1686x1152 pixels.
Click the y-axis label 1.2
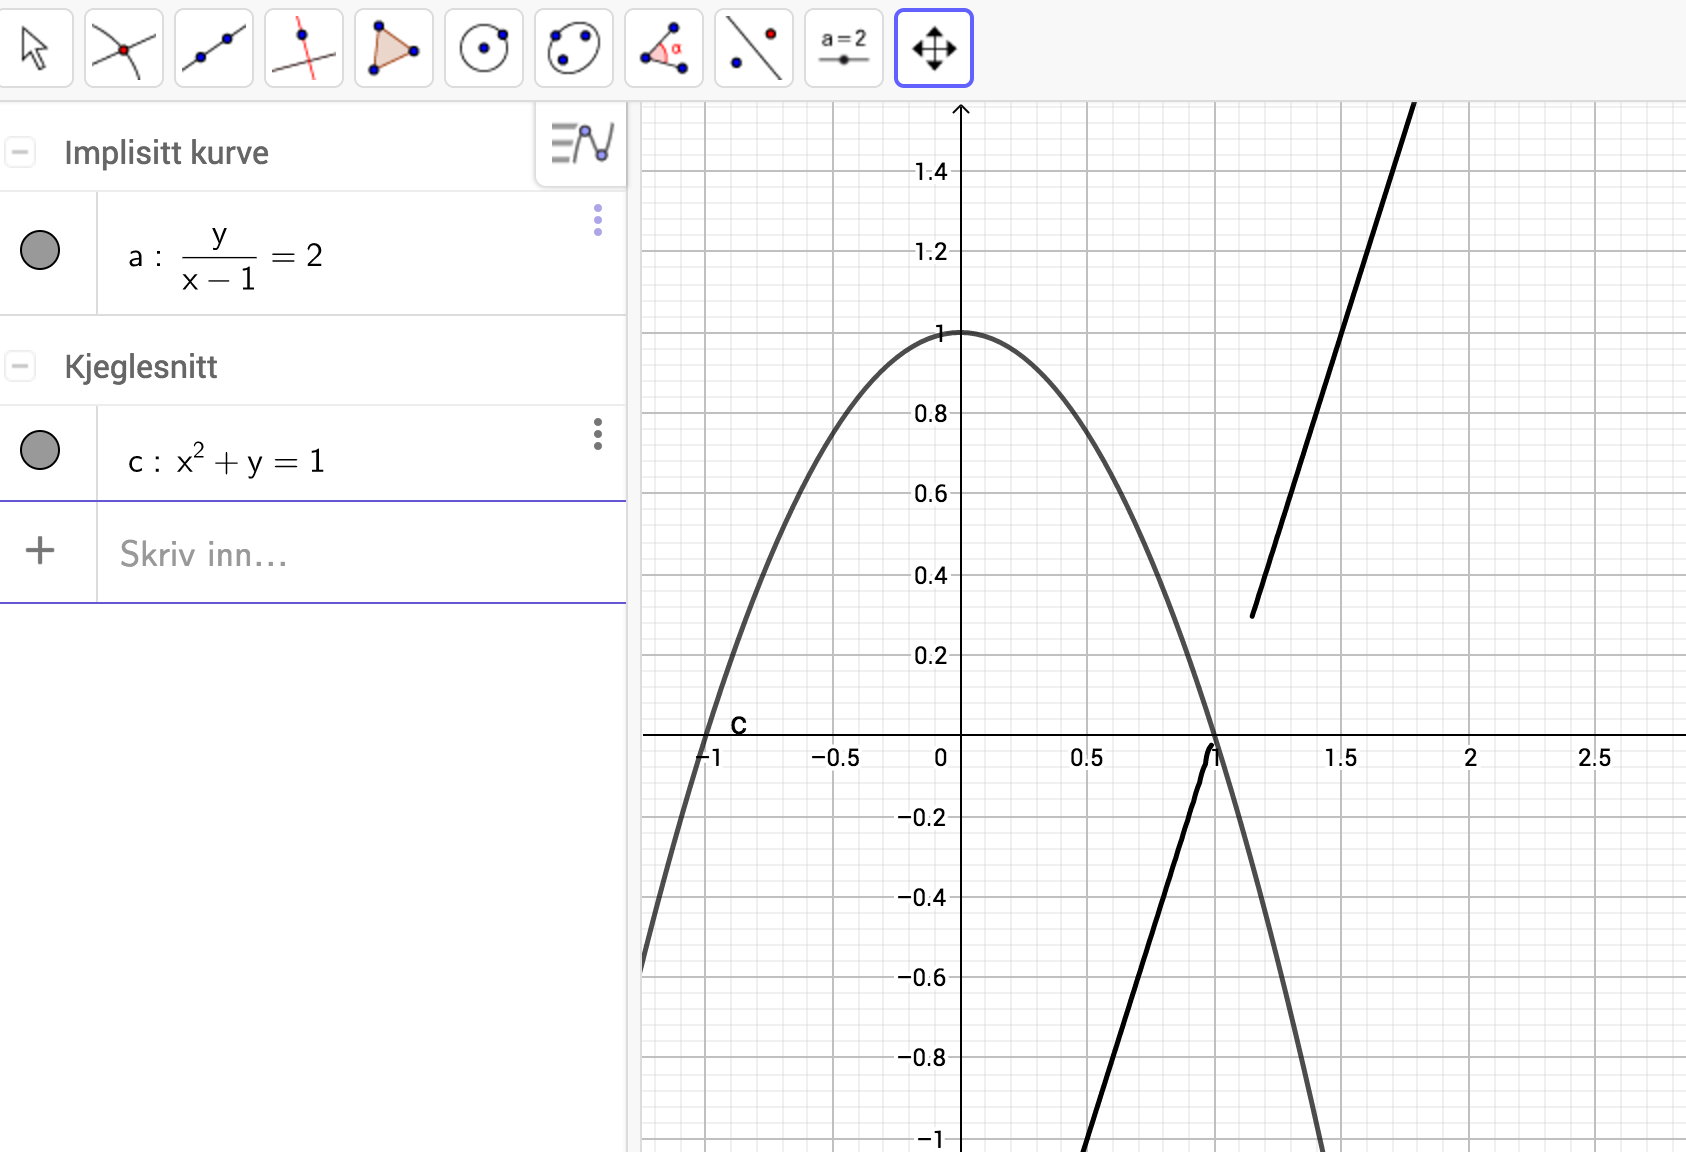point(931,252)
